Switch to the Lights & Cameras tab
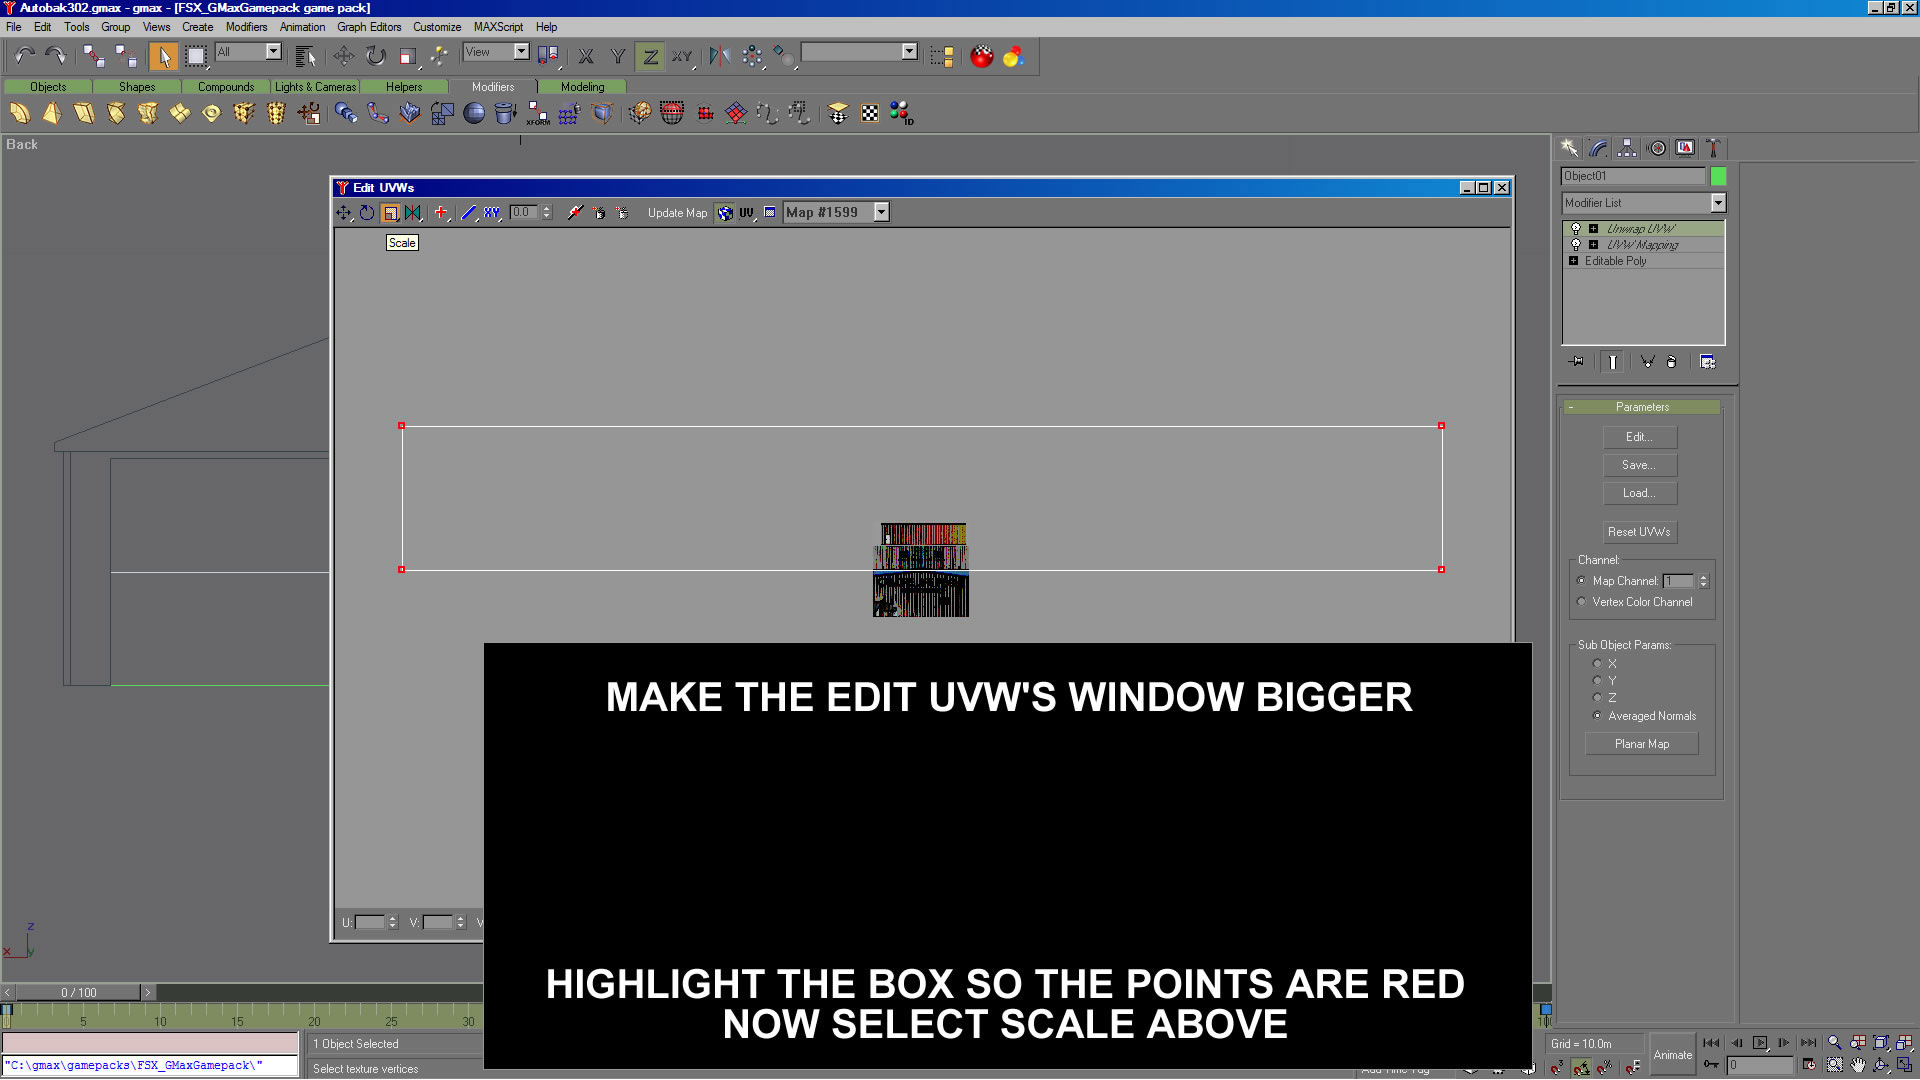The height and width of the screenshot is (1080, 1920). (315, 87)
